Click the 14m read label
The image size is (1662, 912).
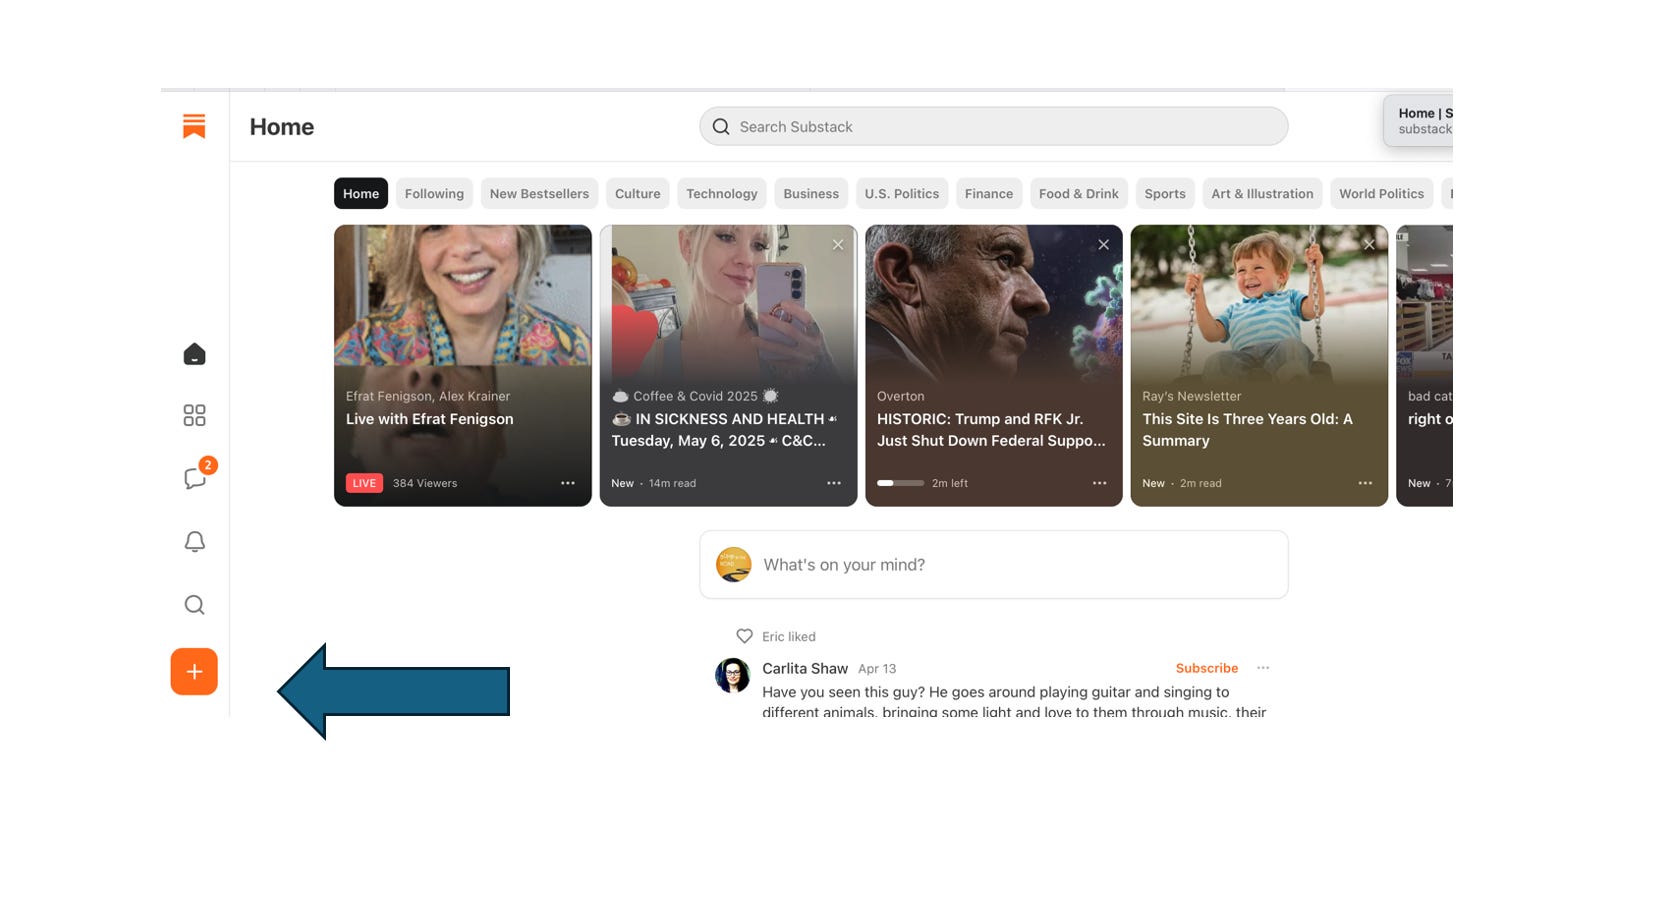pos(672,483)
